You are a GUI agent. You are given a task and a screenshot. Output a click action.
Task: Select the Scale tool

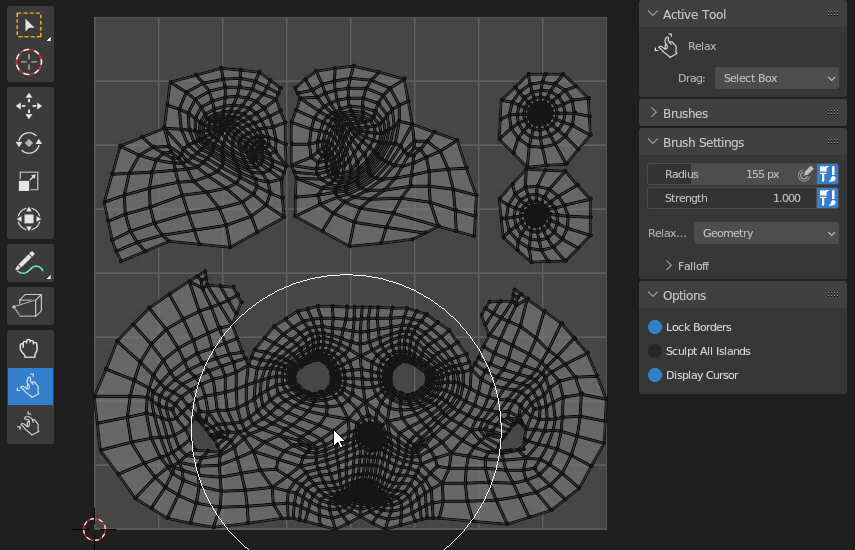pos(30,182)
